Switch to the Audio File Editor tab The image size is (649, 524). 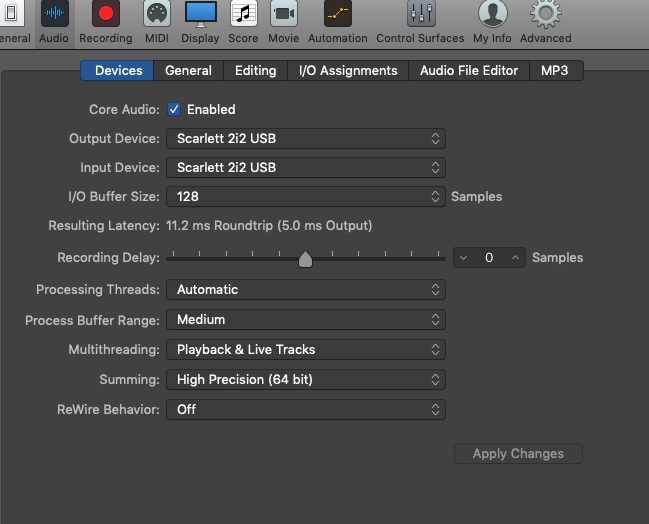click(x=468, y=71)
